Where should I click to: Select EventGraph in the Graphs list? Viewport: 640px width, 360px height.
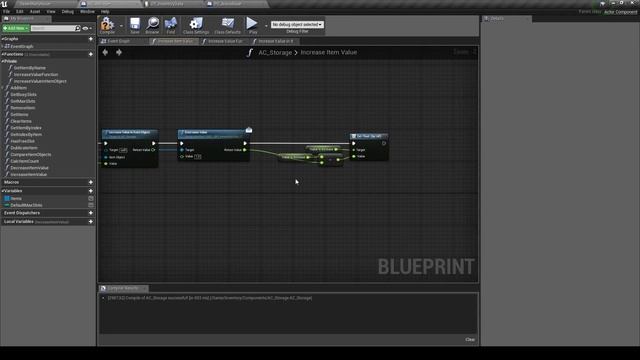click(x=22, y=46)
